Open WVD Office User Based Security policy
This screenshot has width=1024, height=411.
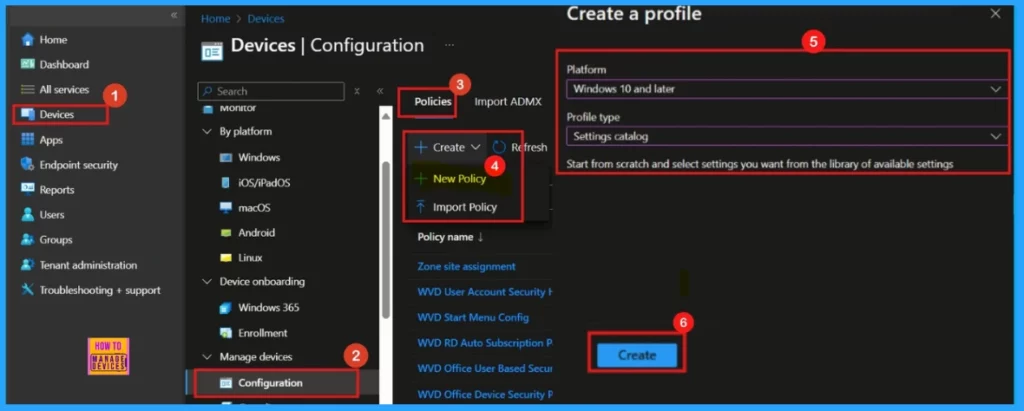[x=485, y=369]
